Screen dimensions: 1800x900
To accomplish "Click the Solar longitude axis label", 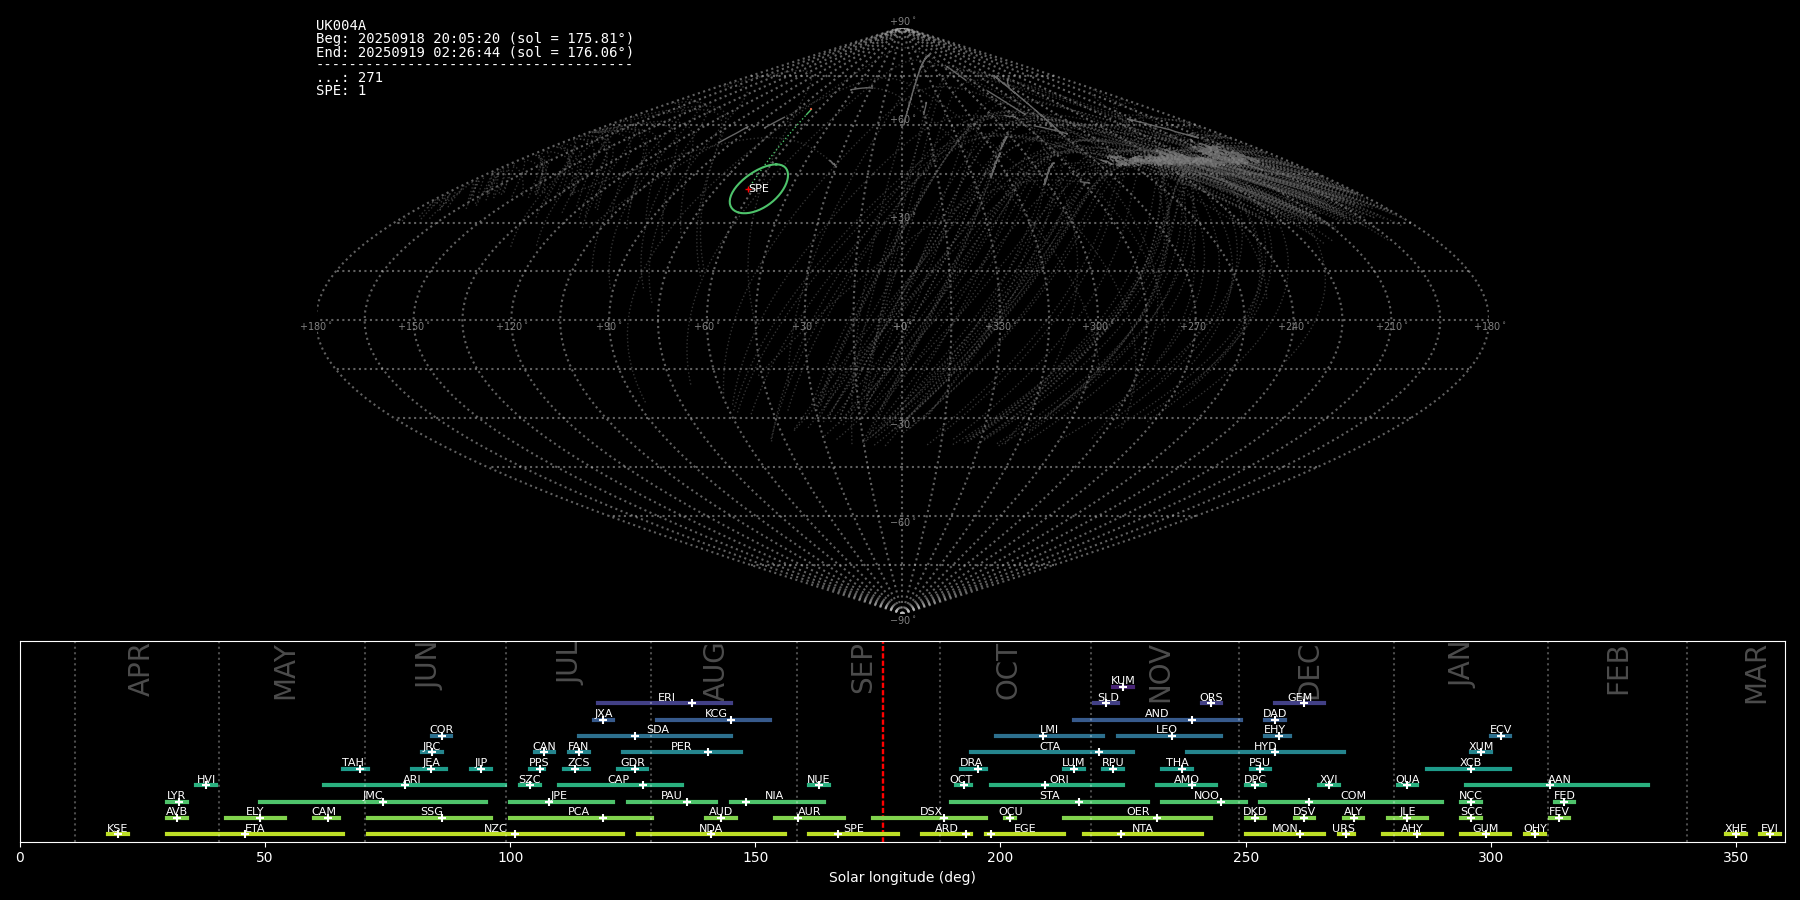I will (x=902, y=878).
